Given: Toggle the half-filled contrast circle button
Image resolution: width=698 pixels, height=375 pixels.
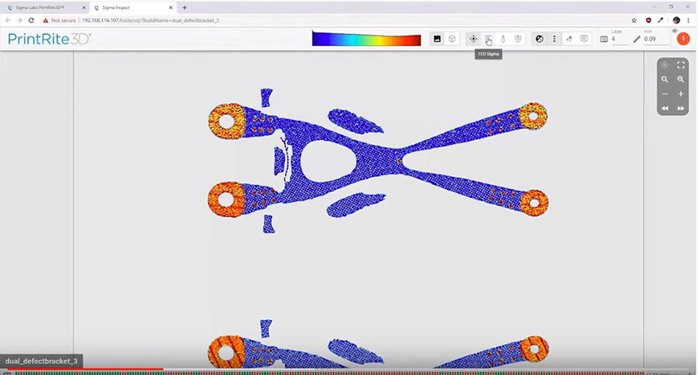Looking at the screenshot, I should click(539, 39).
